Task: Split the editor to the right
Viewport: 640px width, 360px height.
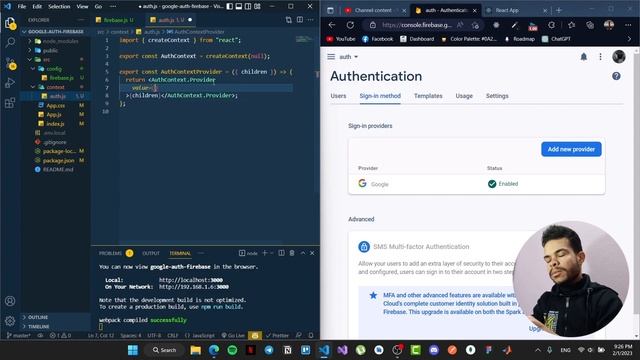Action: tap(300, 20)
